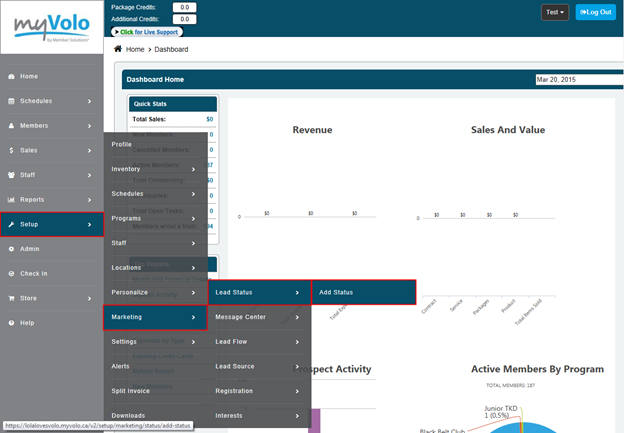624x433 pixels.
Task: Click the Home breadcrumb link
Action: pyautogui.click(x=134, y=49)
